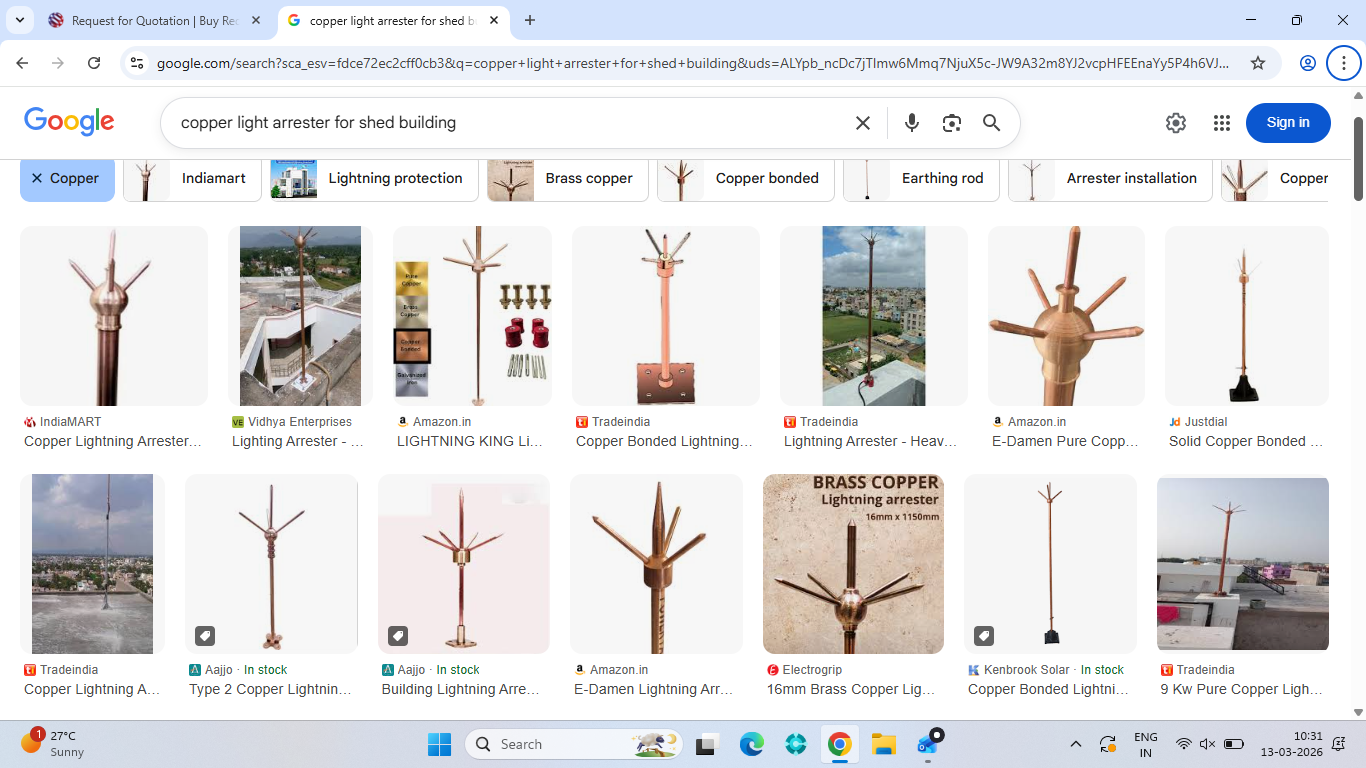This screenshot has width=1366, height=768.
Task: Click the blue Sign in button
Action: point(1287,123)
